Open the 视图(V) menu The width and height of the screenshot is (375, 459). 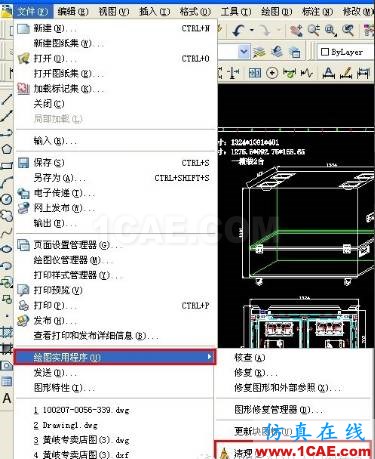tap(114, 12)
